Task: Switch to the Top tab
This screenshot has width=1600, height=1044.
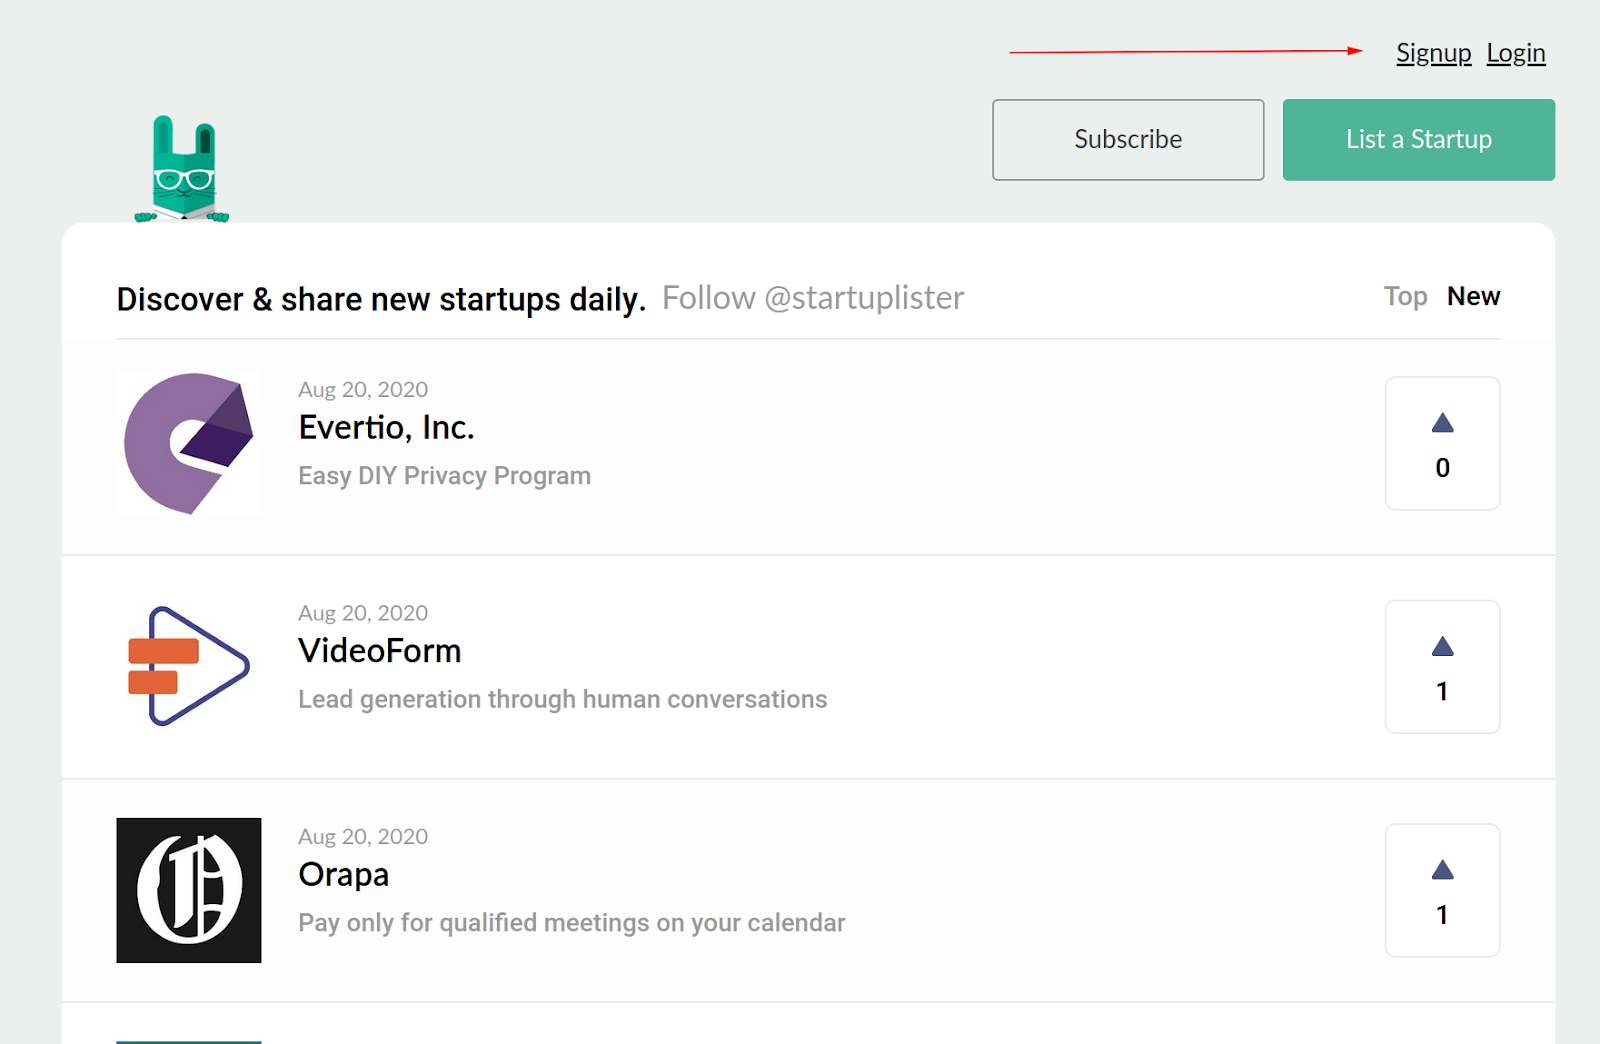Action: [1405, 297]
